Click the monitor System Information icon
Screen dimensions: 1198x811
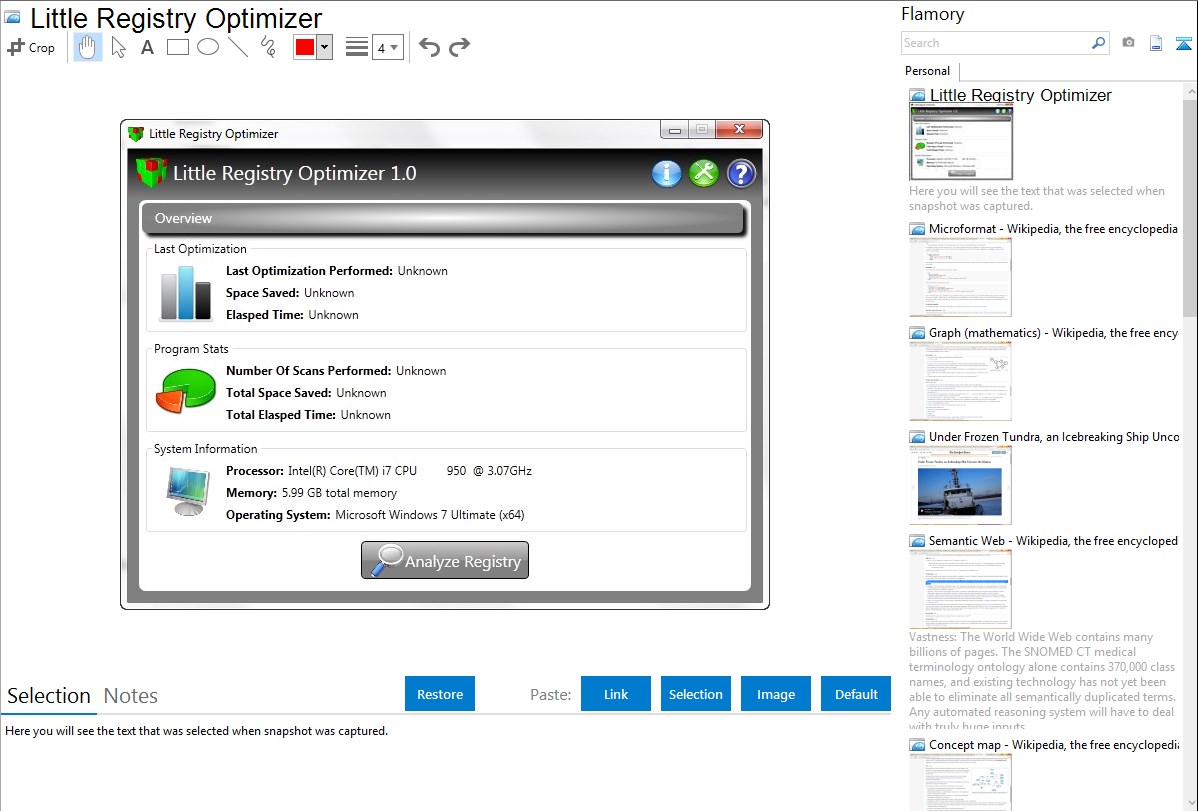click(x=188, y=491)
